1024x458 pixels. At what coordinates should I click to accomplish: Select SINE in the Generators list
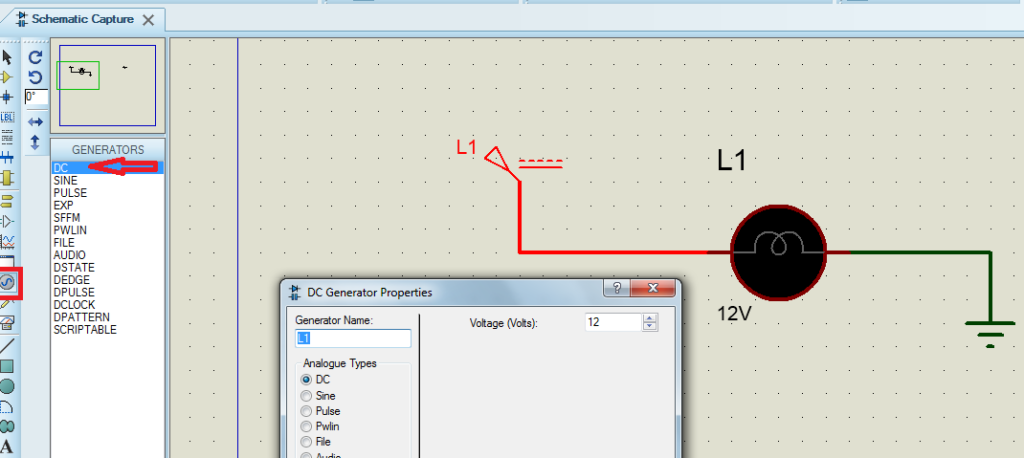[x=65, y=181]
